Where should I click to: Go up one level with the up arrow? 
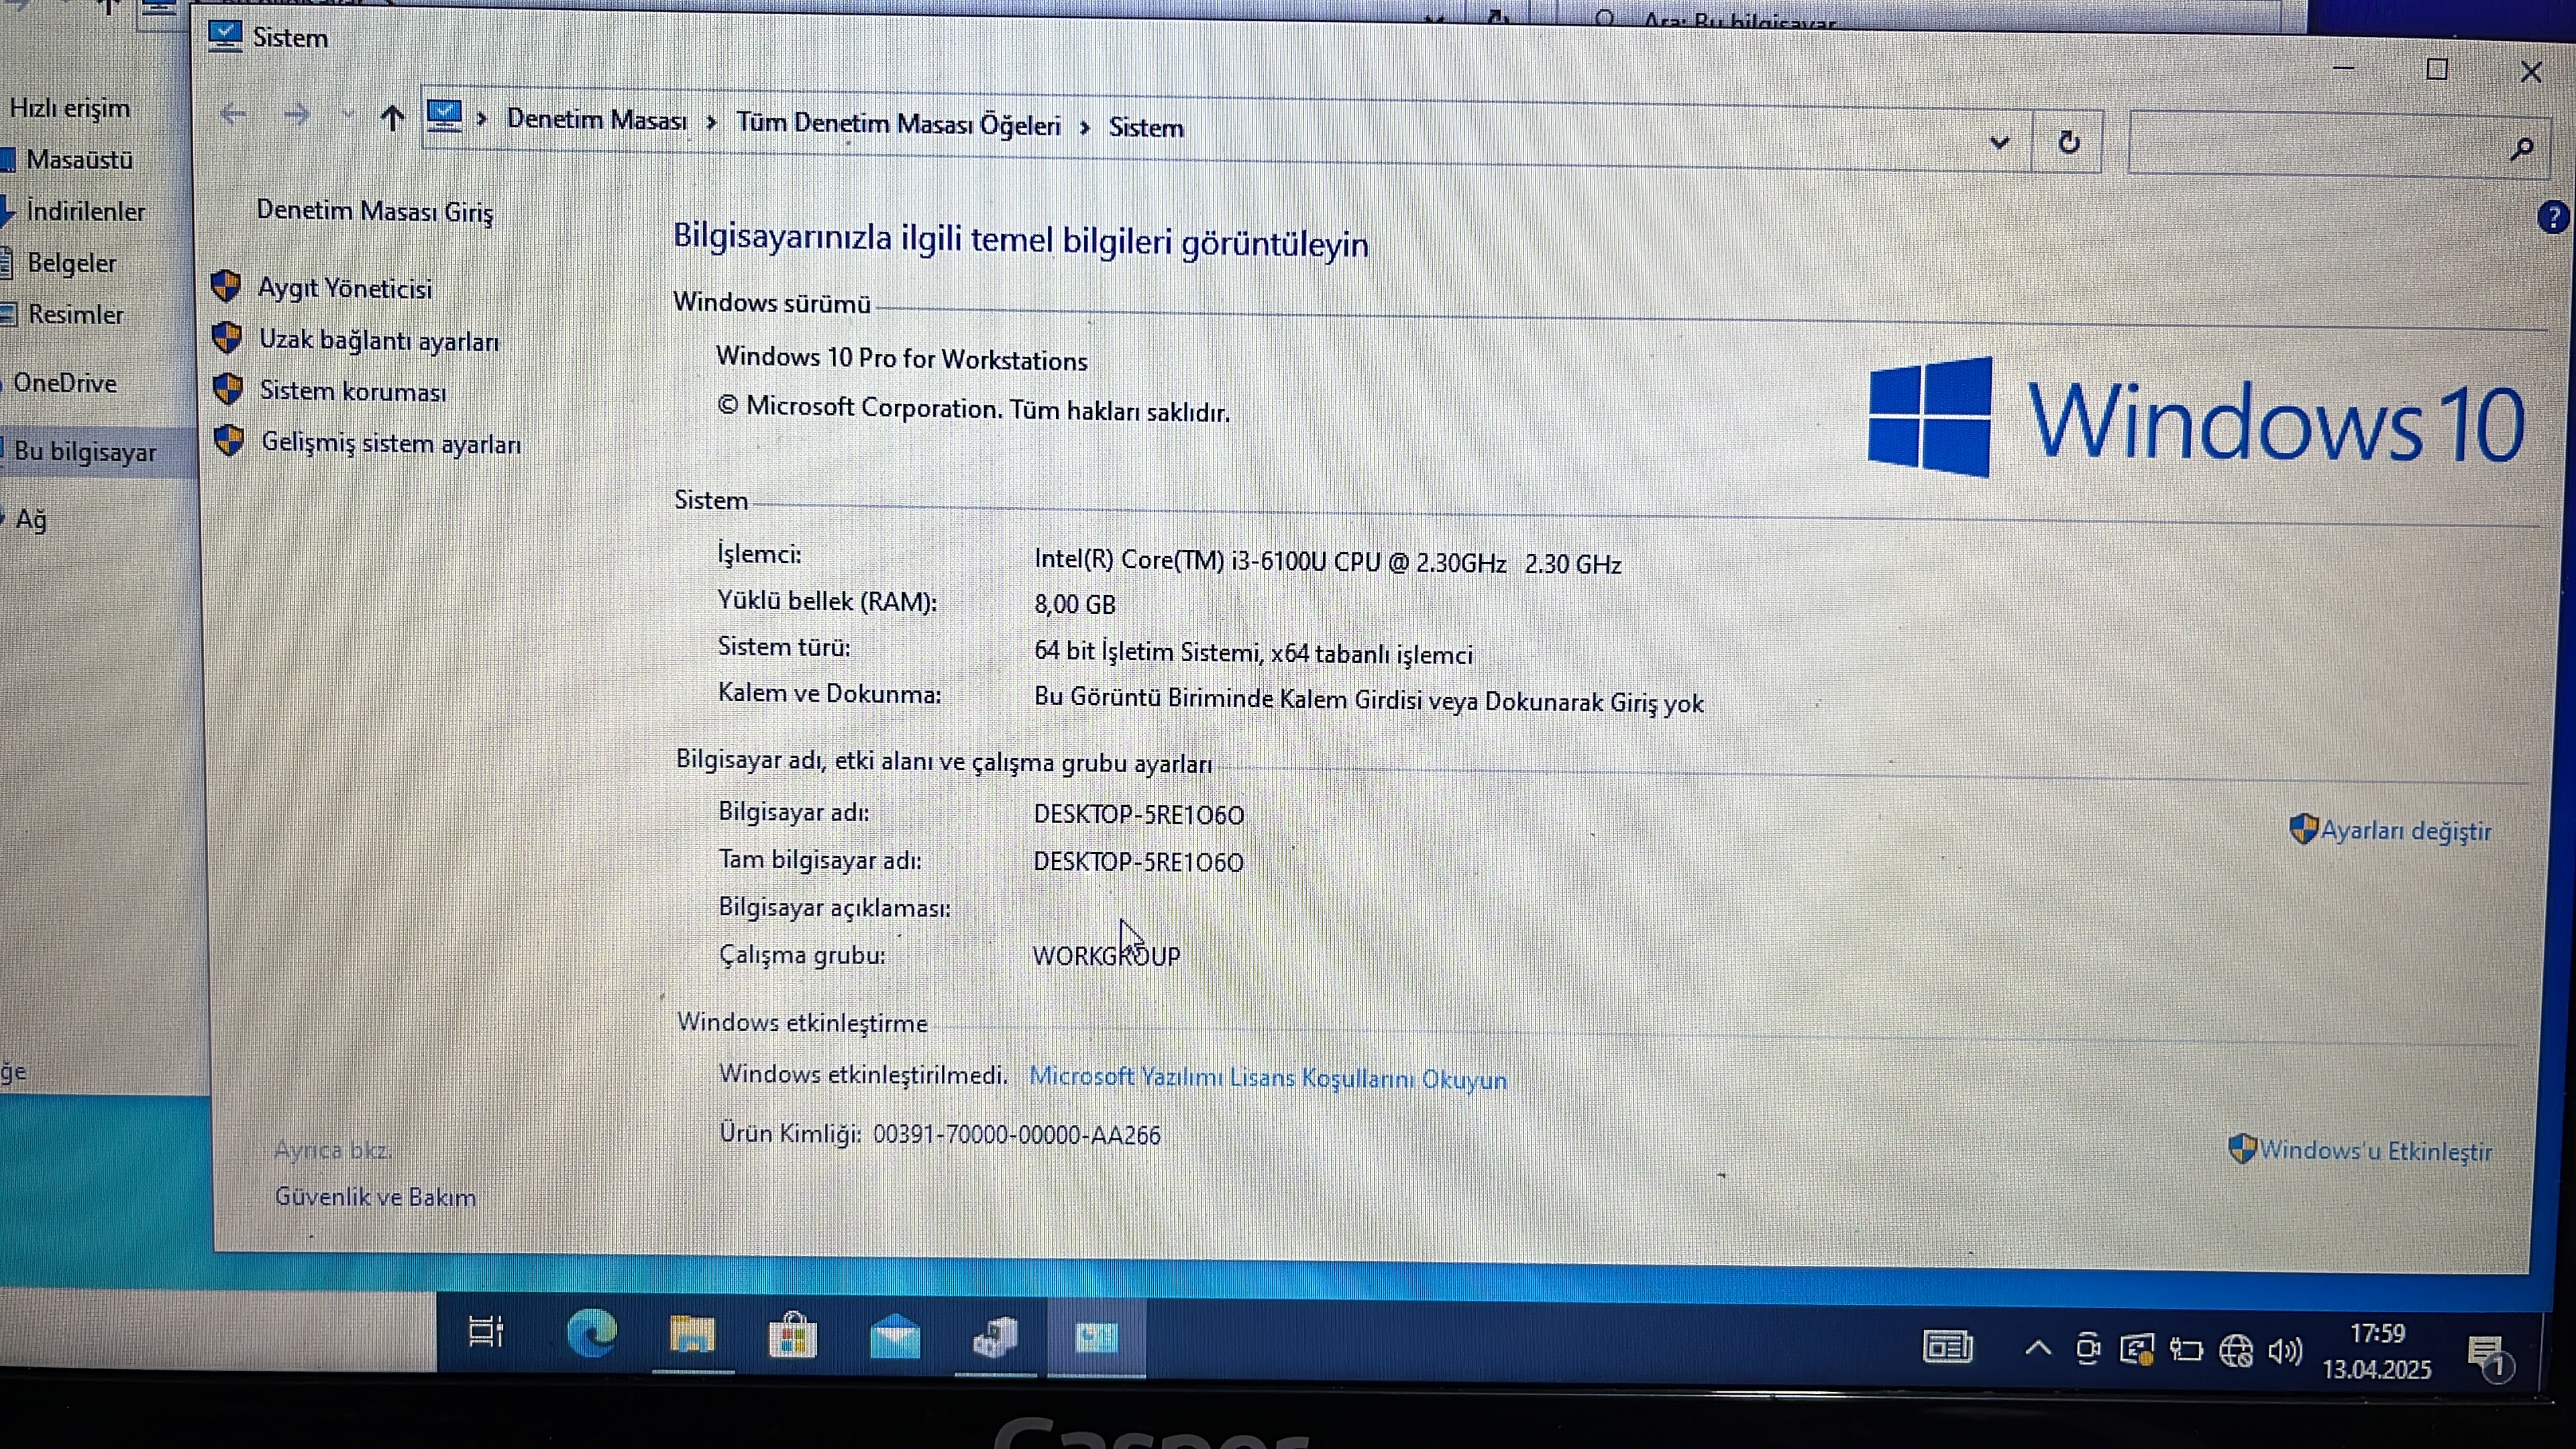coord(392,118)
